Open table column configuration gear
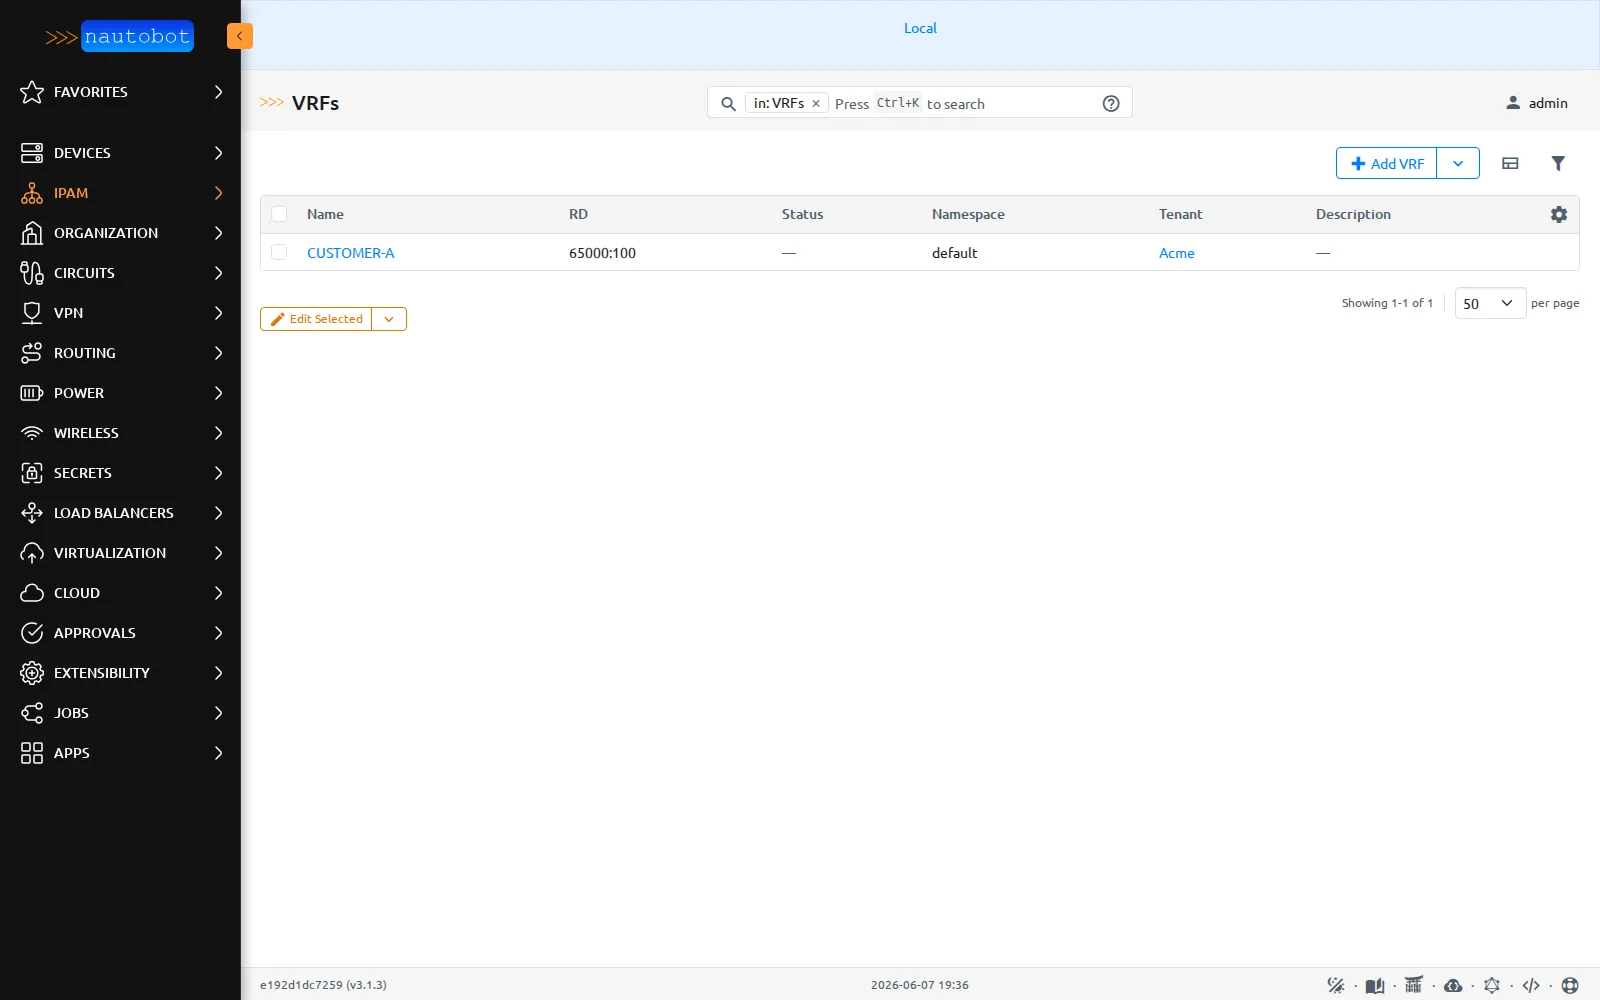 (1559, 214)
